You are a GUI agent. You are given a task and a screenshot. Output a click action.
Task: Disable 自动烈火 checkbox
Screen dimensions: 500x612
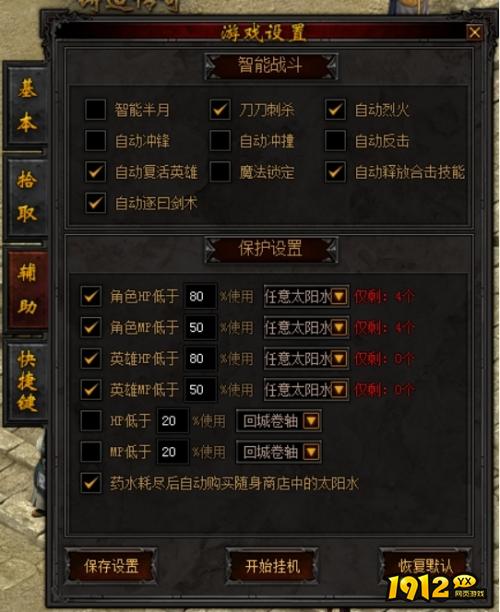335,109
